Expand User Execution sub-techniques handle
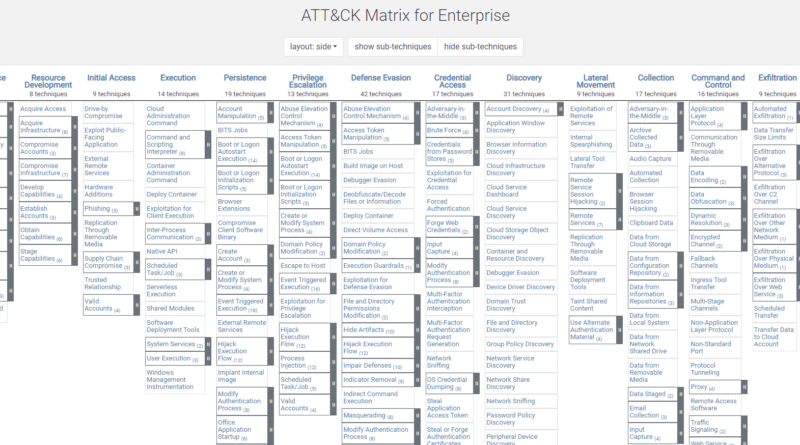This screenshot has height=445, width=800. 208,358
